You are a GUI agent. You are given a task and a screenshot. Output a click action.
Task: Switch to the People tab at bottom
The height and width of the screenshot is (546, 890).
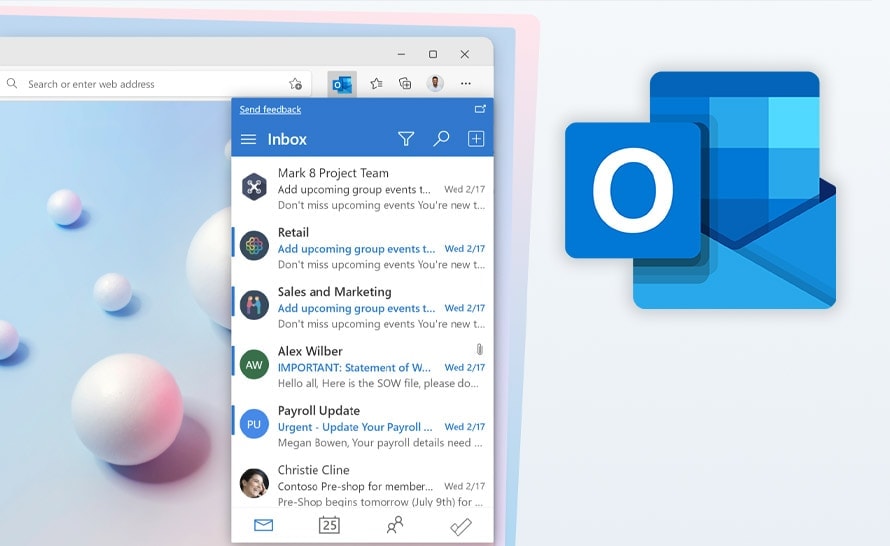(395, 525)
